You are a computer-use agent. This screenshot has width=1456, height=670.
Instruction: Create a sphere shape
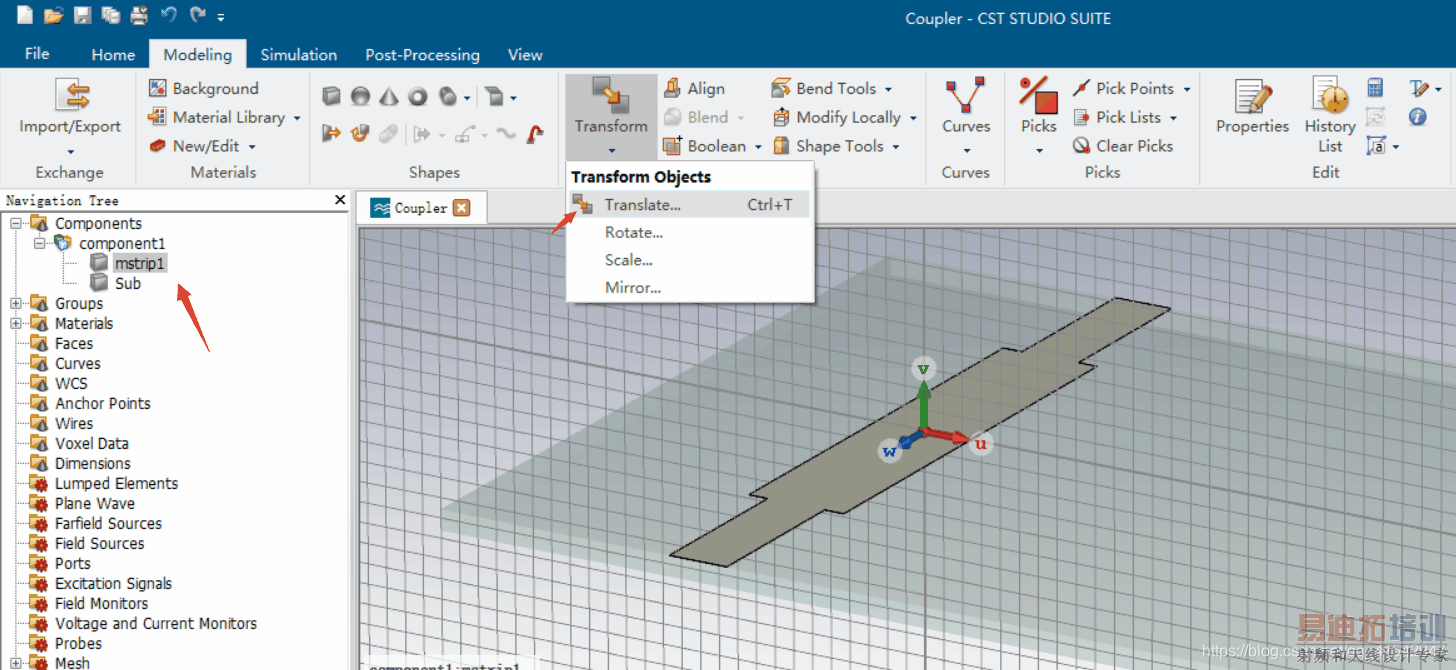[x=360, y=96]
